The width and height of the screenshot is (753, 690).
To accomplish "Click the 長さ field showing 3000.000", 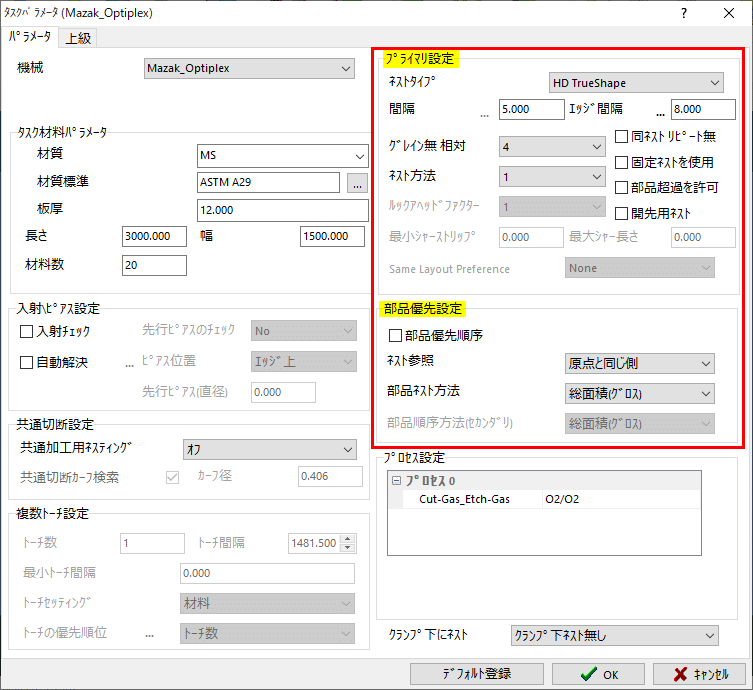I will click(x=154, y=236).
